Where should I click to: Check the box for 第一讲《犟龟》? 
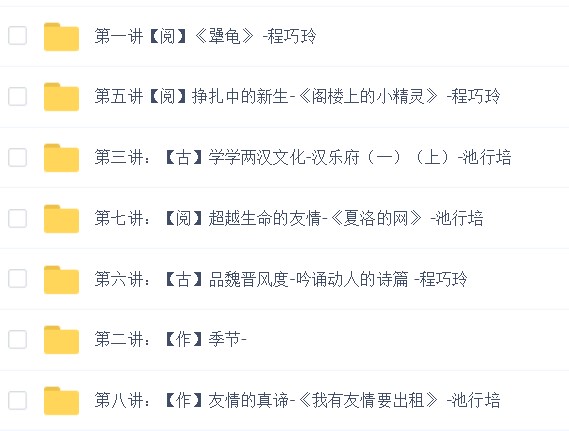[x=17, y=36]
